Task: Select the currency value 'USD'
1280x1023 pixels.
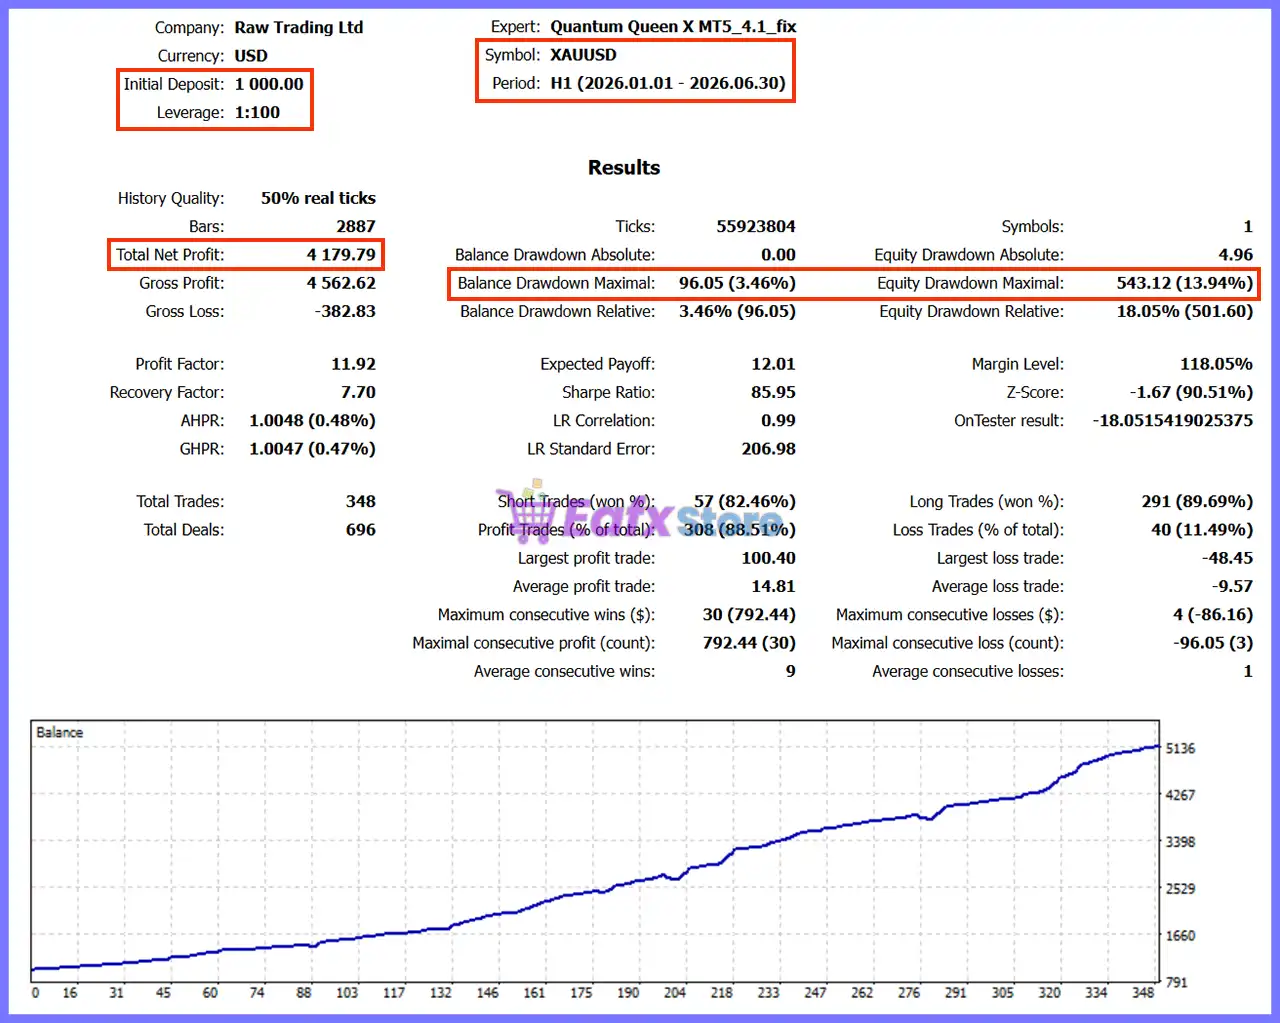Action: click(x=251, y=56)
